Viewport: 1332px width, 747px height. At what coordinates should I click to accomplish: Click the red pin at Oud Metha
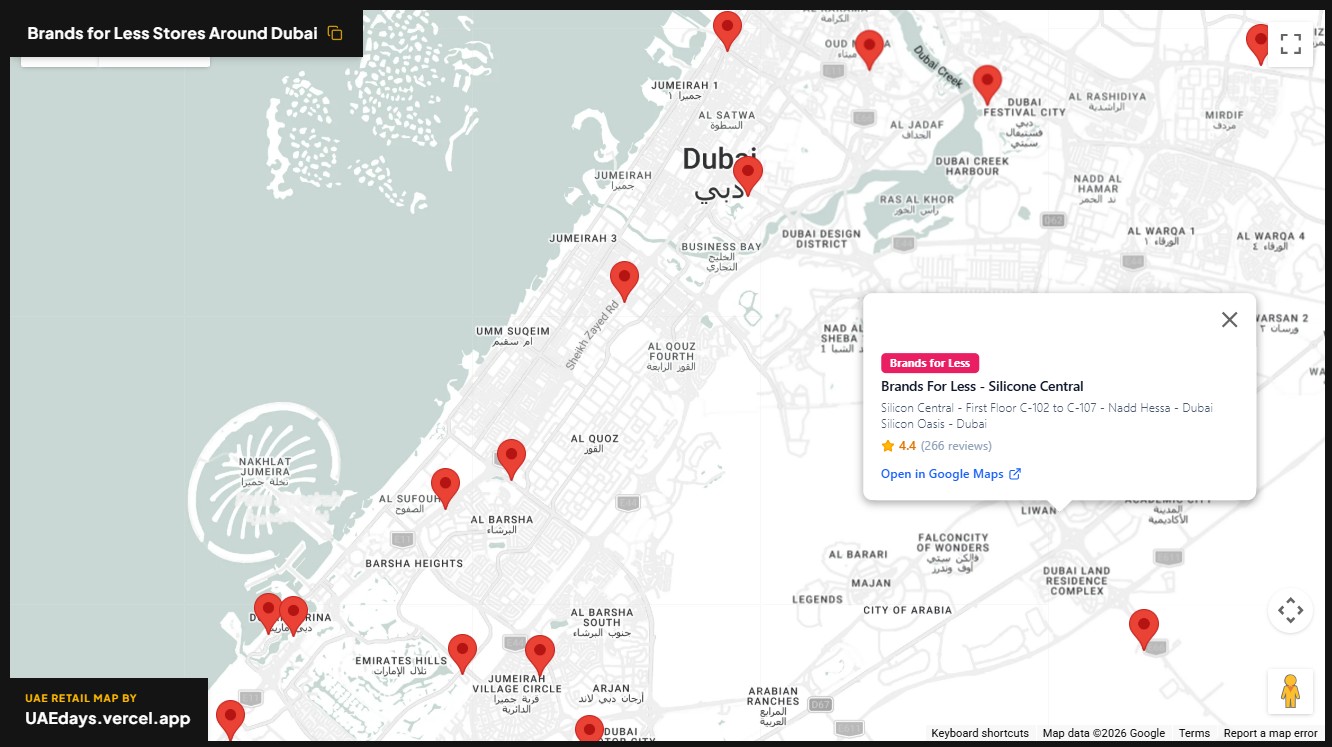(x=869, y=50)
